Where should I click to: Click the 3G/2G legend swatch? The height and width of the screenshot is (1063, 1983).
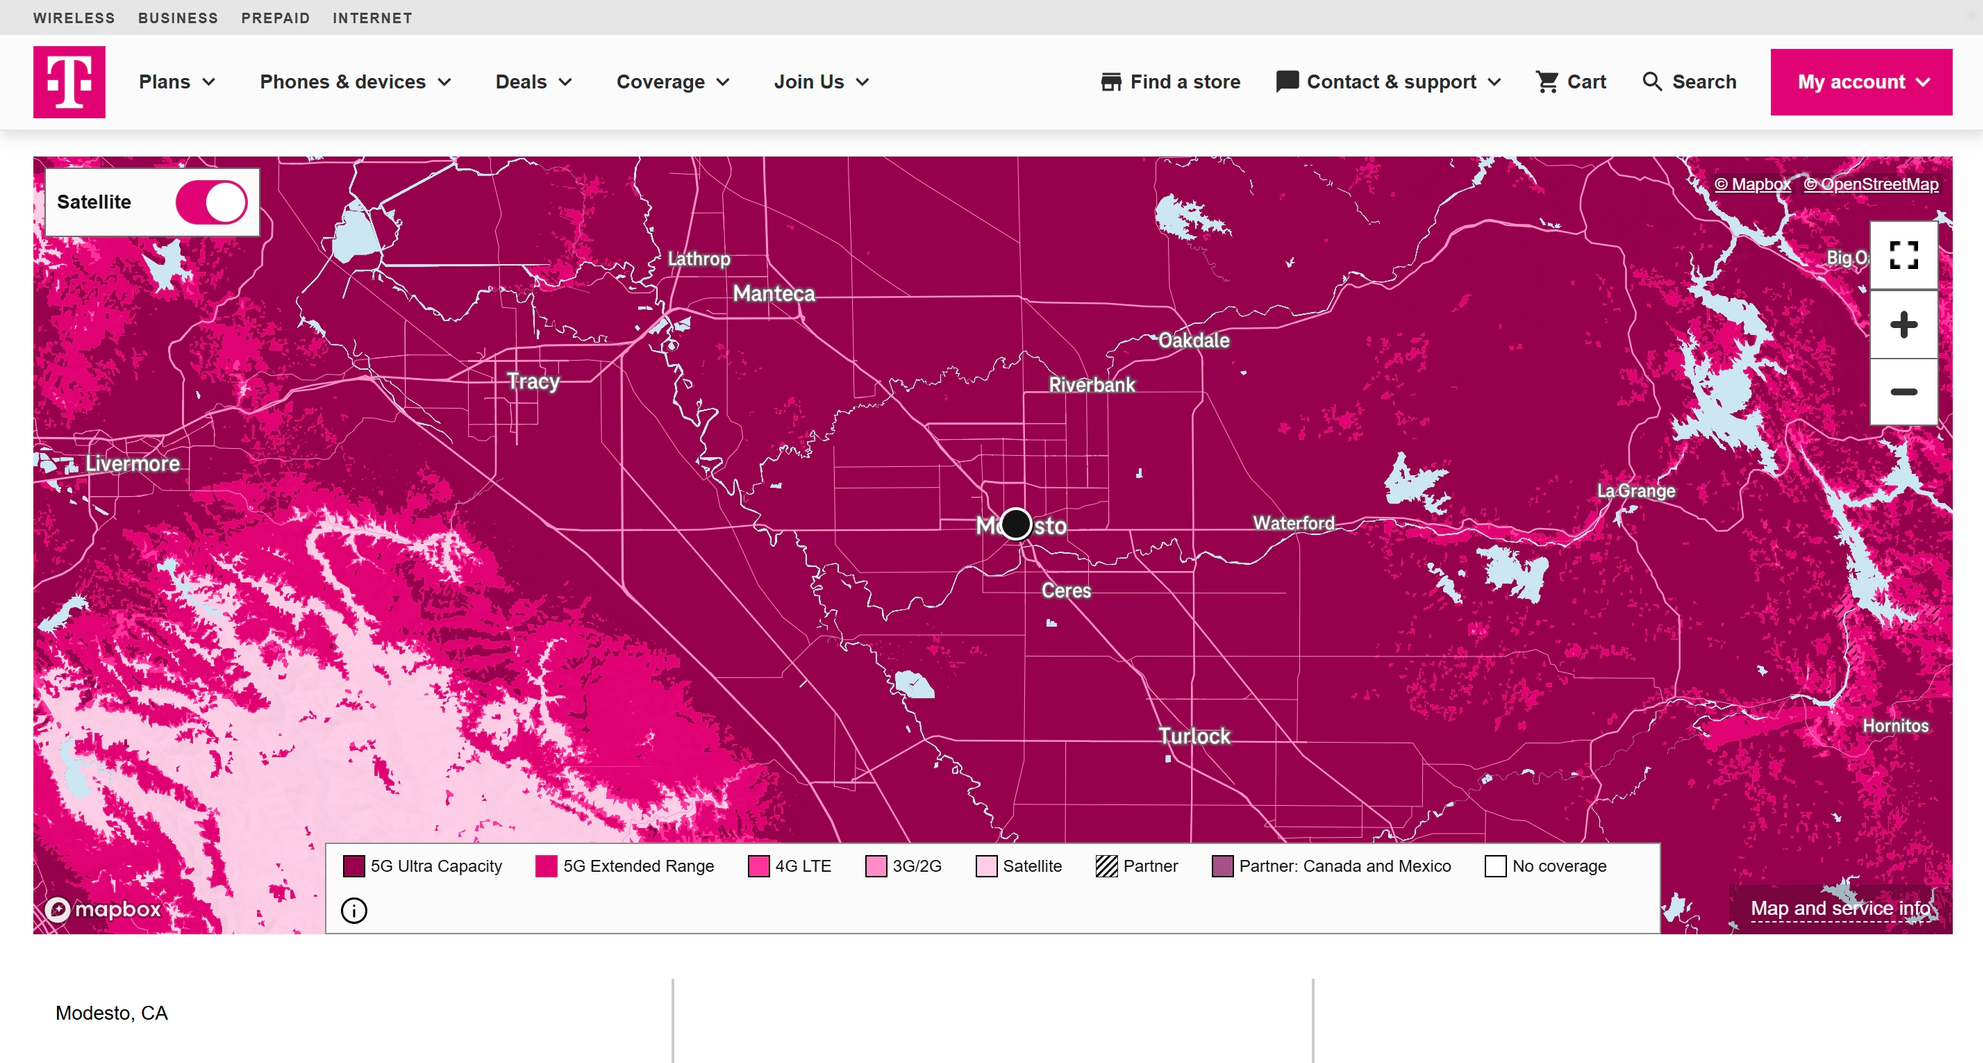tap(876, 866)
